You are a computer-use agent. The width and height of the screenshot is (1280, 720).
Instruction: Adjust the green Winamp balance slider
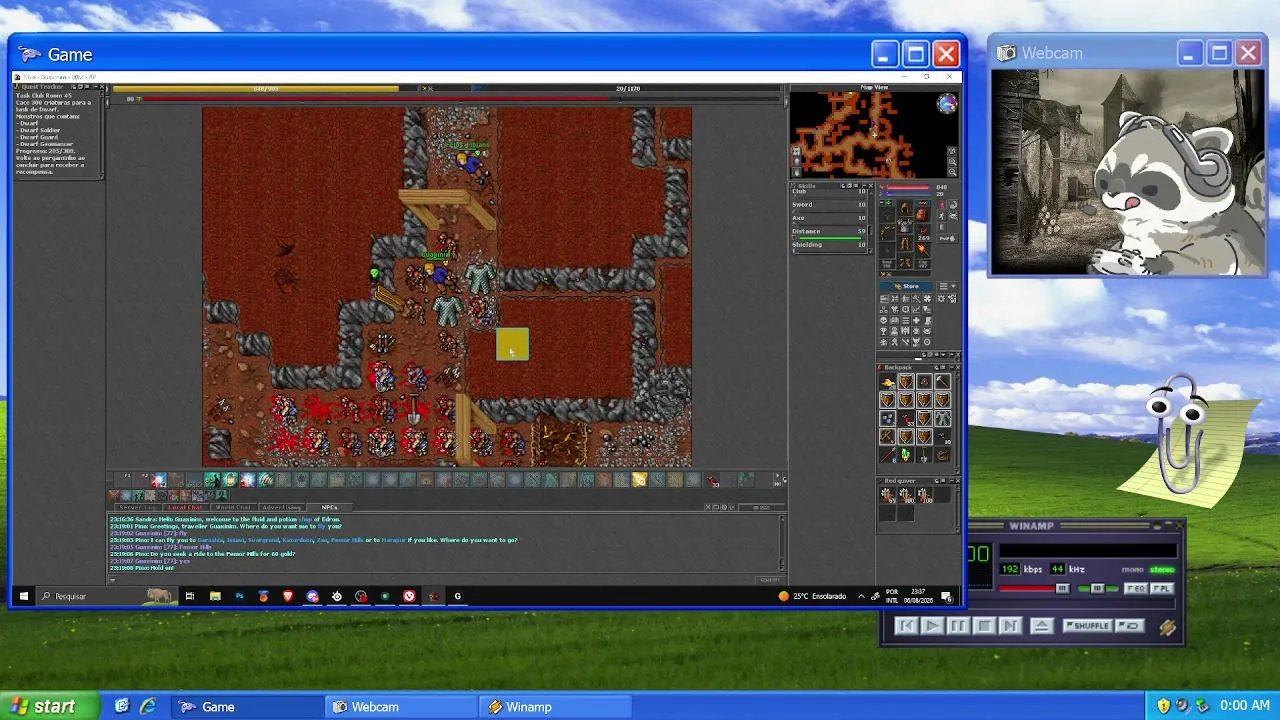[x=1097, y=589]
